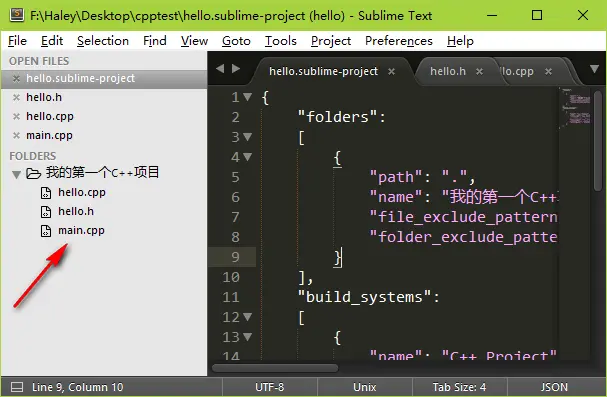Screen dimensions: 607x397
Task: Click "build_systems" text on line 11
Action: click(x=364, y=297)
